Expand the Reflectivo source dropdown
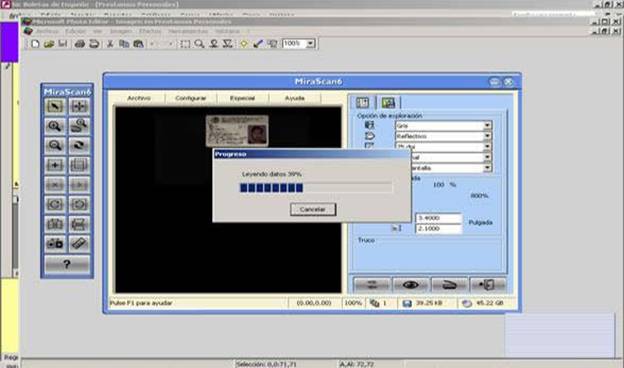This screenshot has width=624, height=368. coord(487,136)
